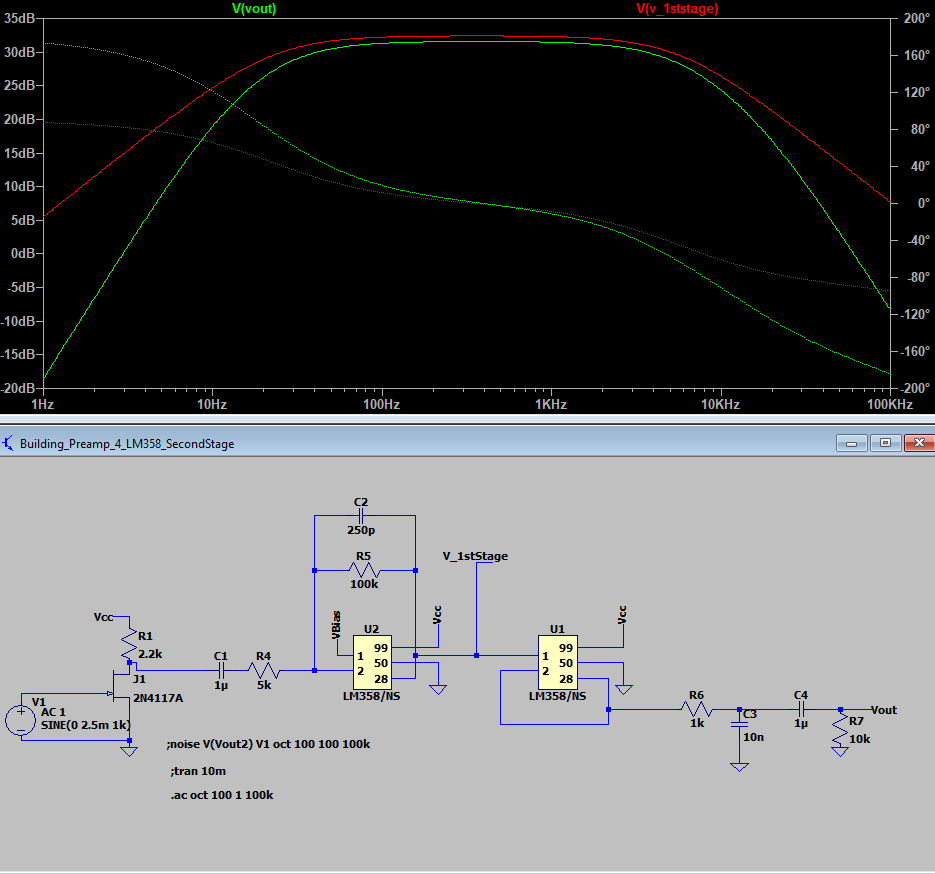Click the 5k value of R4

264,685
